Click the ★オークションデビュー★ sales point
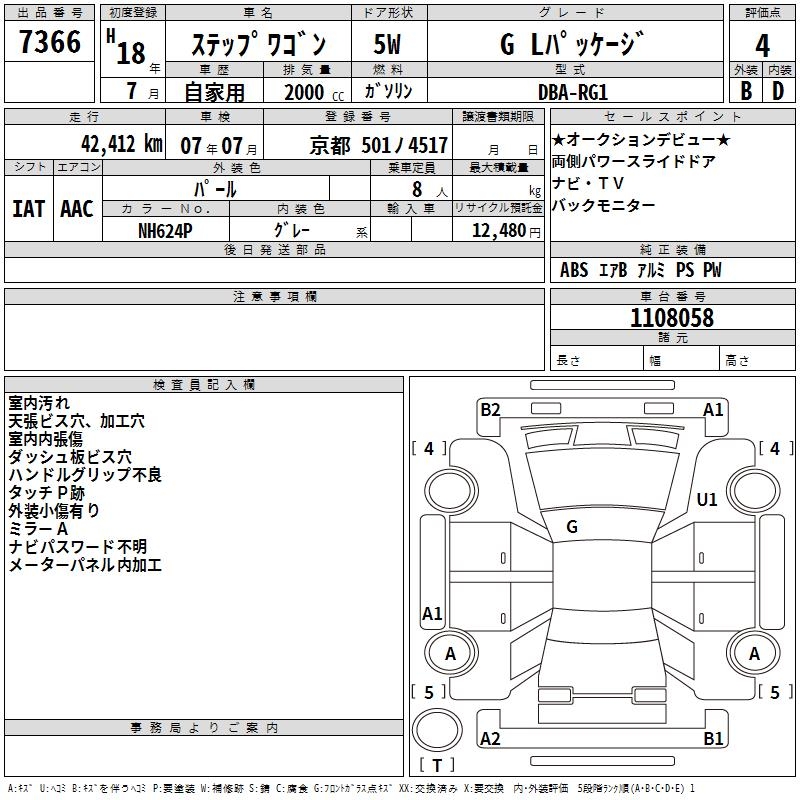 [641, 139]
